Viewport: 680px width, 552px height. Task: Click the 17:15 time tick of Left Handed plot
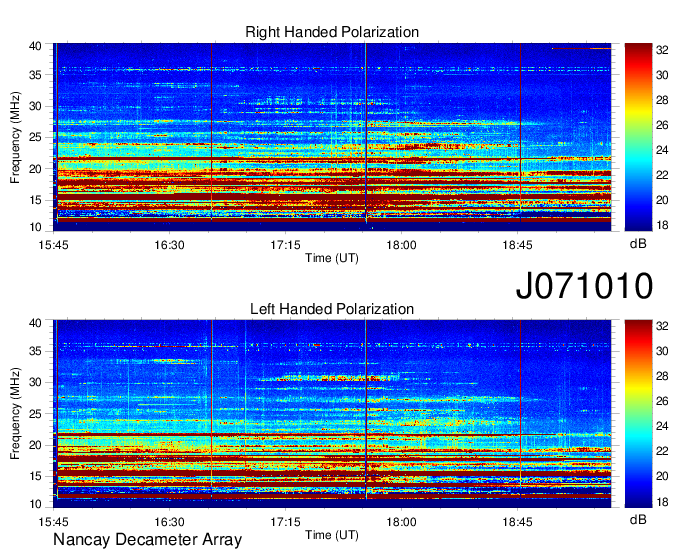285,522
